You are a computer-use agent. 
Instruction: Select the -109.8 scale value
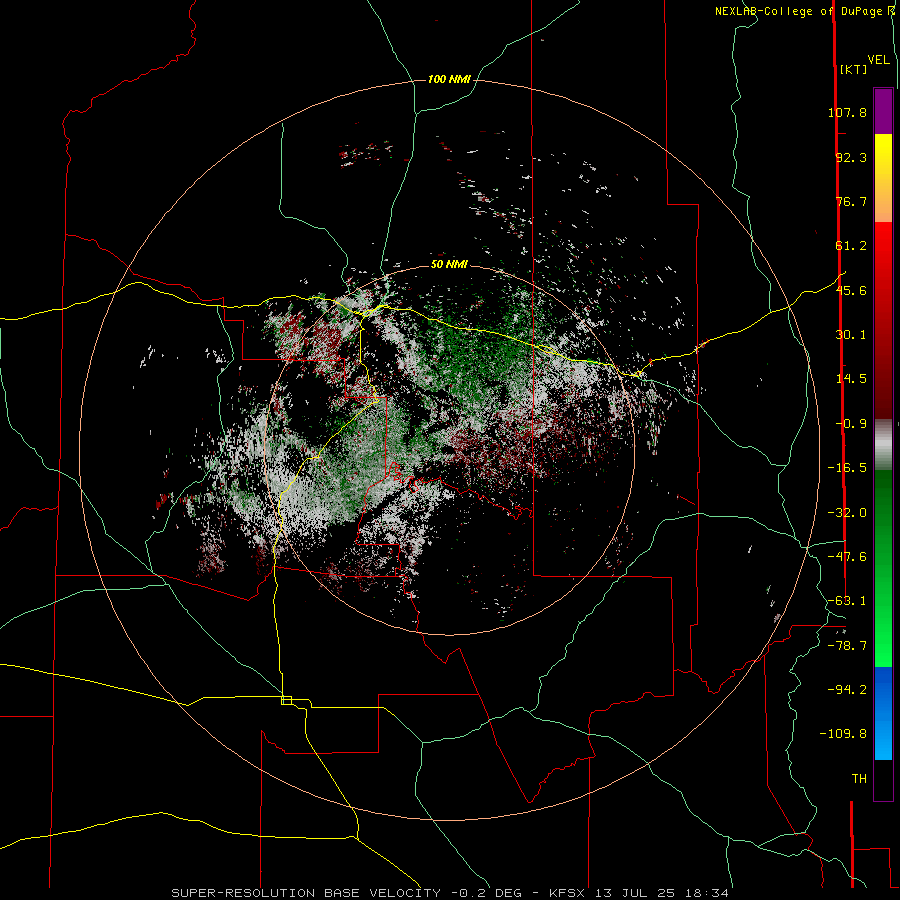coord(843,734)
